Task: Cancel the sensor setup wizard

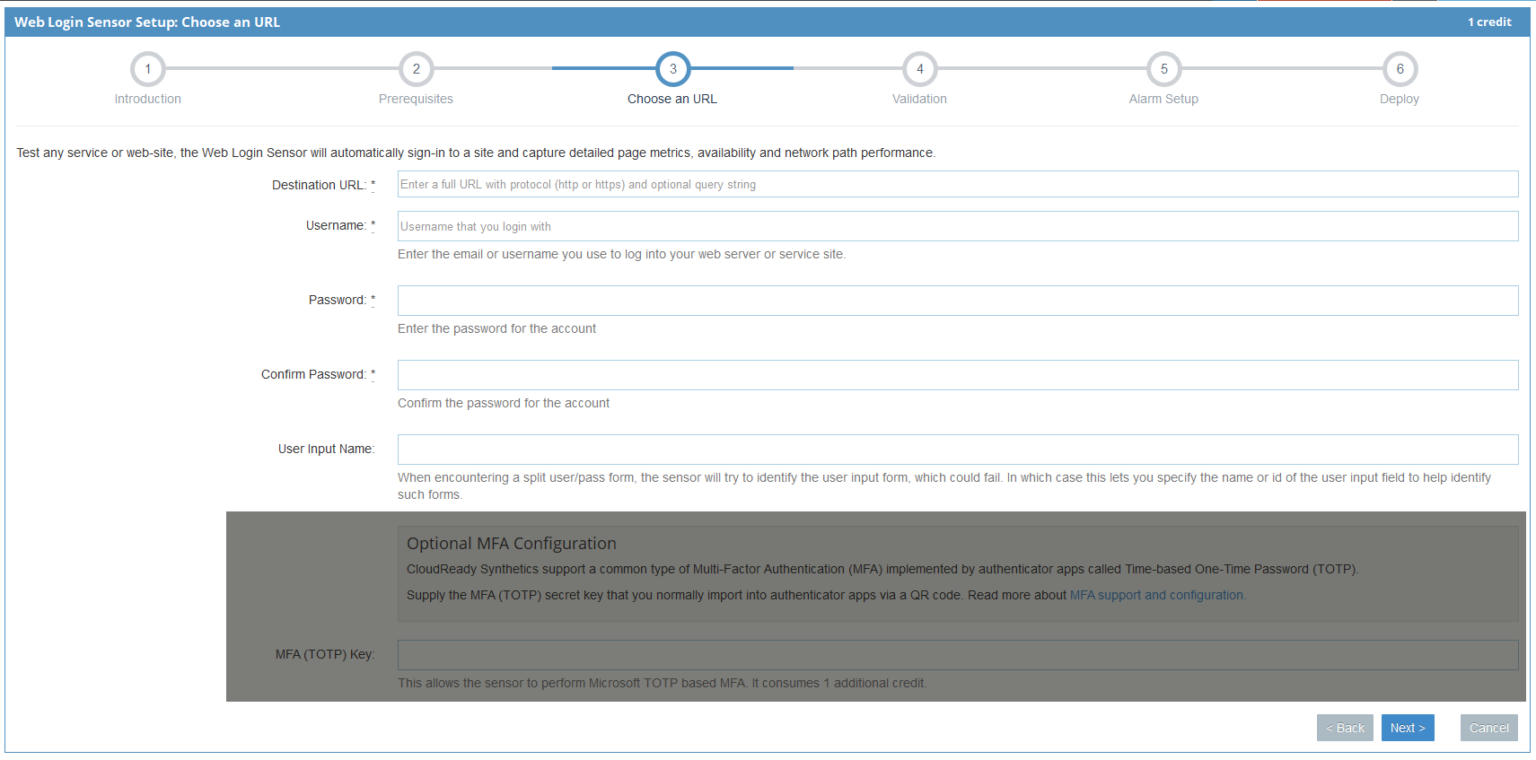Action: [x=1488, y=727]
